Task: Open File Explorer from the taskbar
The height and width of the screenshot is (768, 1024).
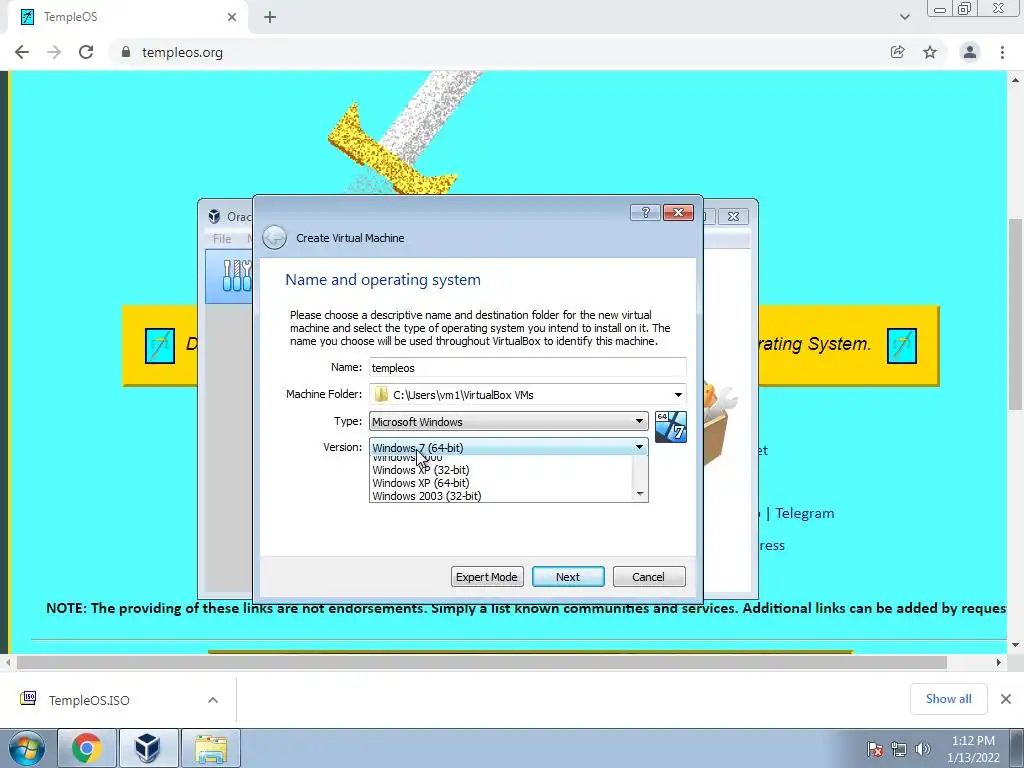Action: pos(210,748)
